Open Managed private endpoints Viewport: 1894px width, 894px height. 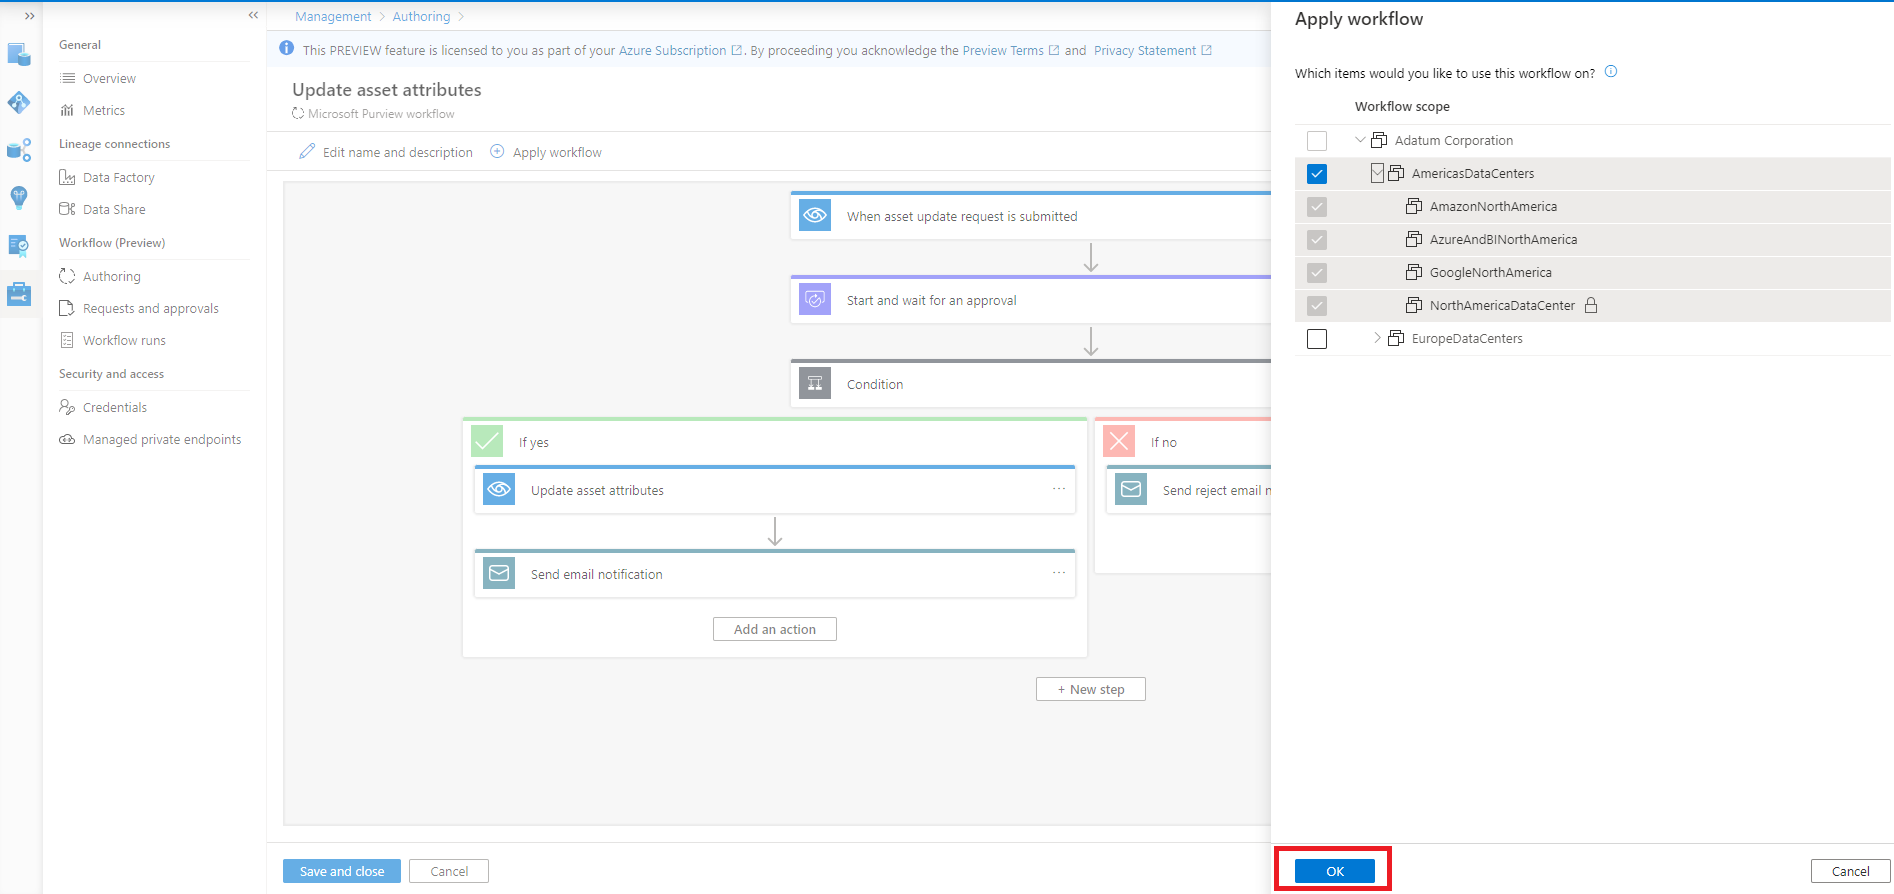(162, 439)
